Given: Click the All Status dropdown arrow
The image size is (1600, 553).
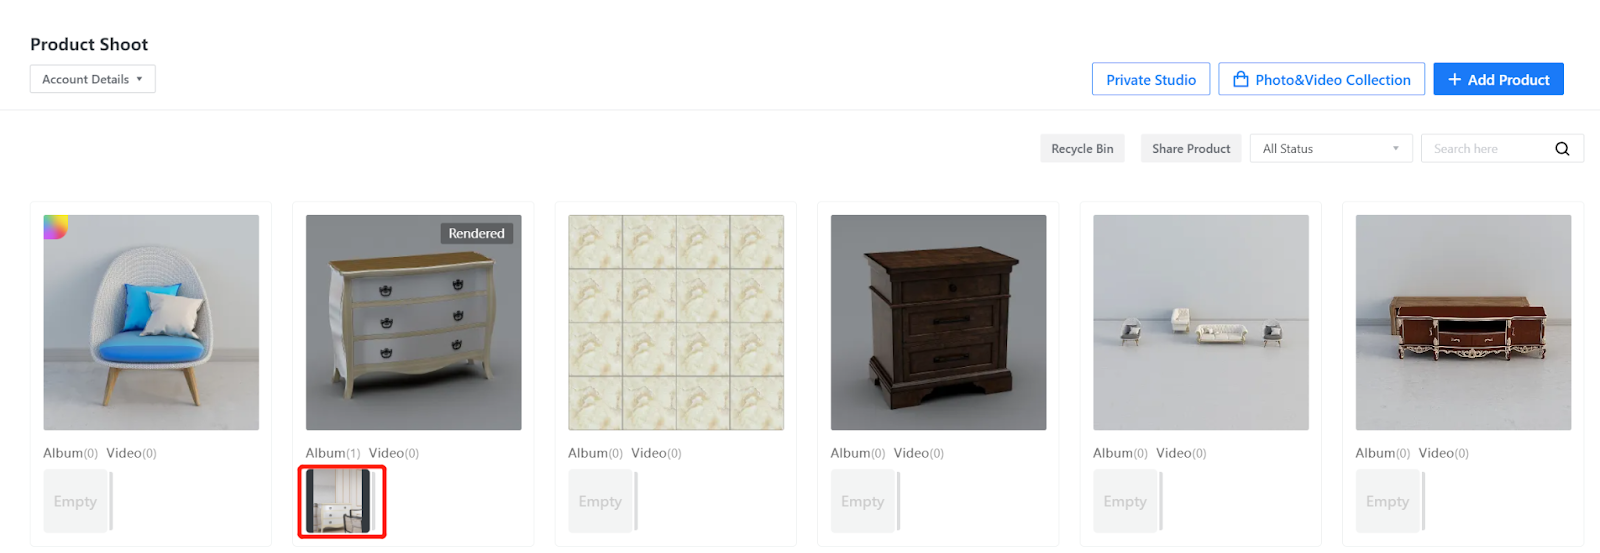Looking at the screenshot, I should tap(1396, 149).
